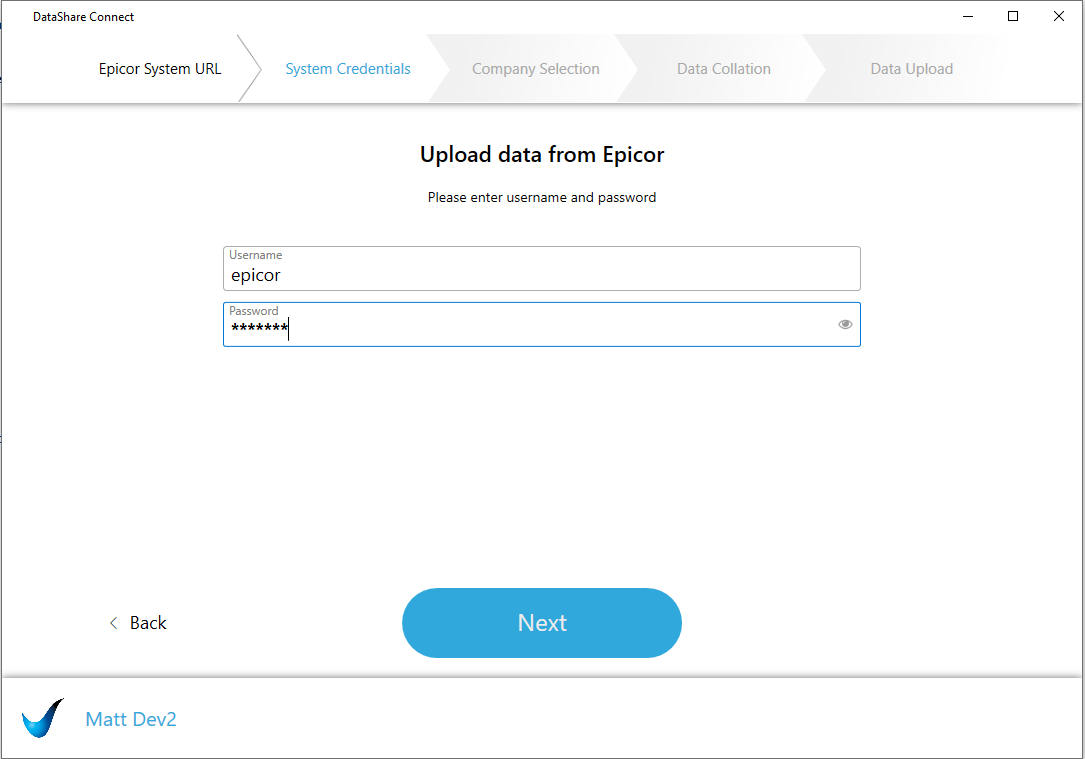Screen dimensions: 1085x759
Task: Minimize the DataShare Connect window
Action: (x=968, y=16)
